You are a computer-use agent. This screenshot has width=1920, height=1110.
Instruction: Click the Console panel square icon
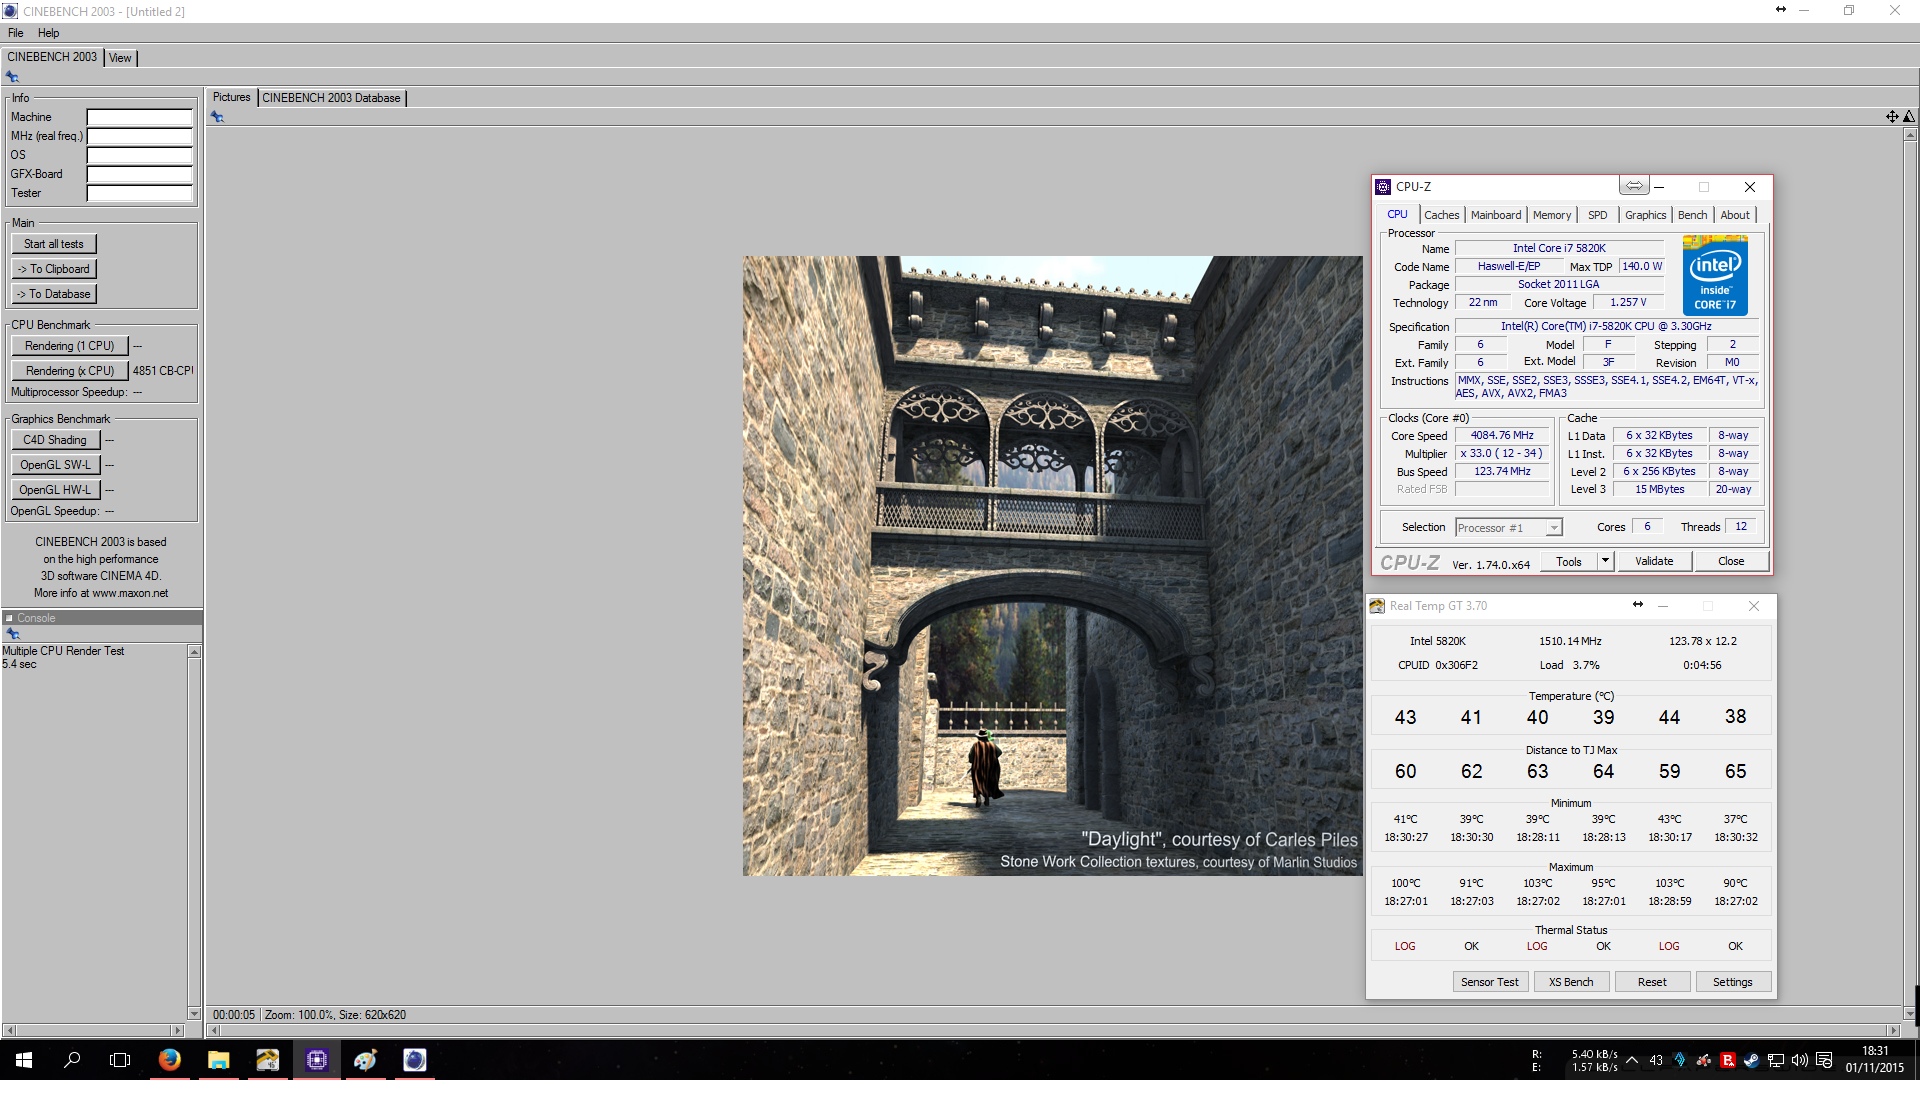pyautogui.click(x=9, y=618)
